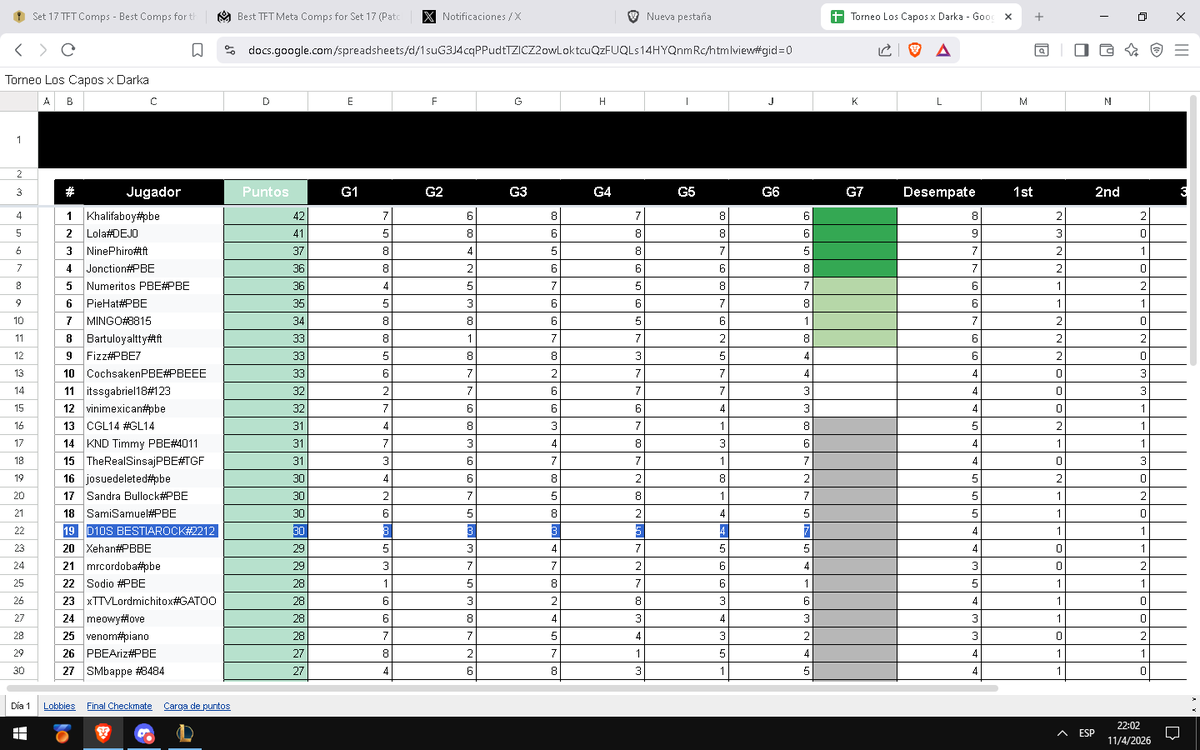Open browser hamburger menu
The width and height of the screenshot is (1200, 750).
1181,50
